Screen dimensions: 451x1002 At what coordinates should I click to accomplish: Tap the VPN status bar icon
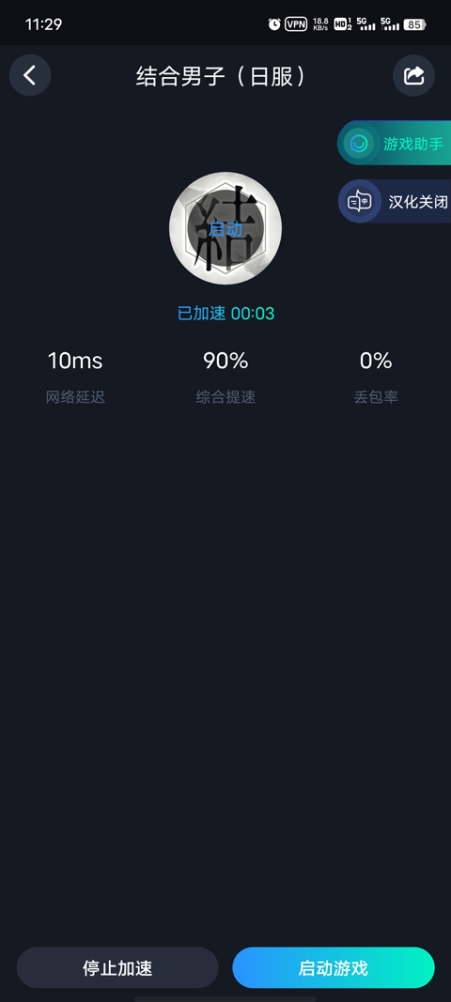(296, 24)
